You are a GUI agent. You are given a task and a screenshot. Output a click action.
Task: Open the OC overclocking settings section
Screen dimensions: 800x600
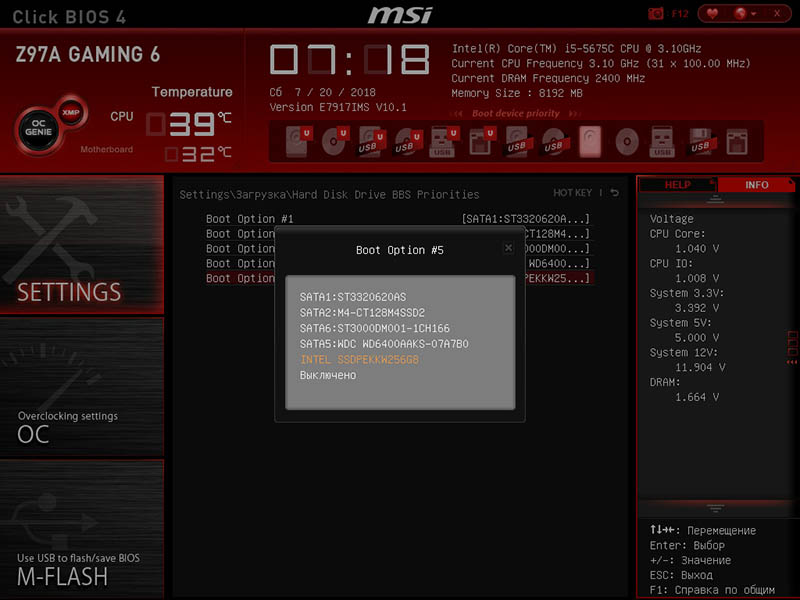click(x=82, y=387)
